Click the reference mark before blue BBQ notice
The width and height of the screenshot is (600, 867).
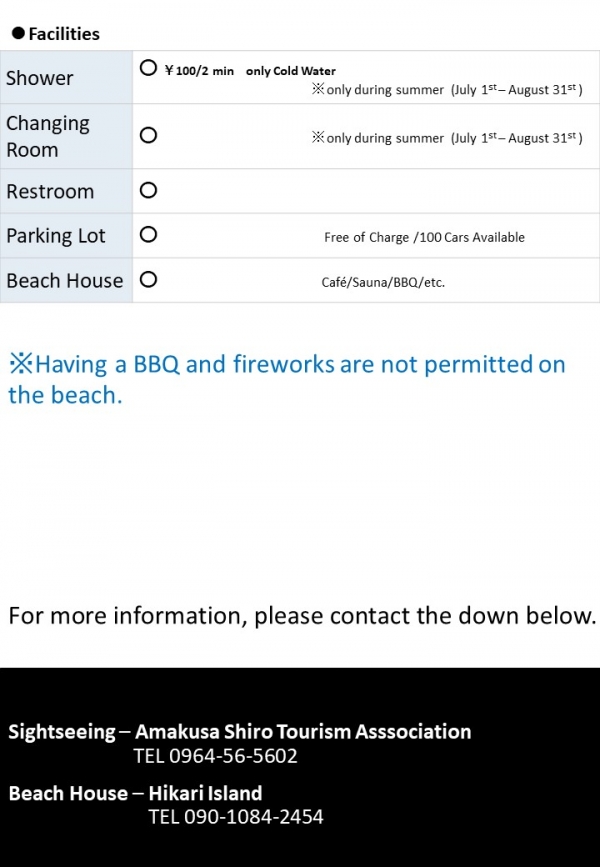tap(21, 364)
